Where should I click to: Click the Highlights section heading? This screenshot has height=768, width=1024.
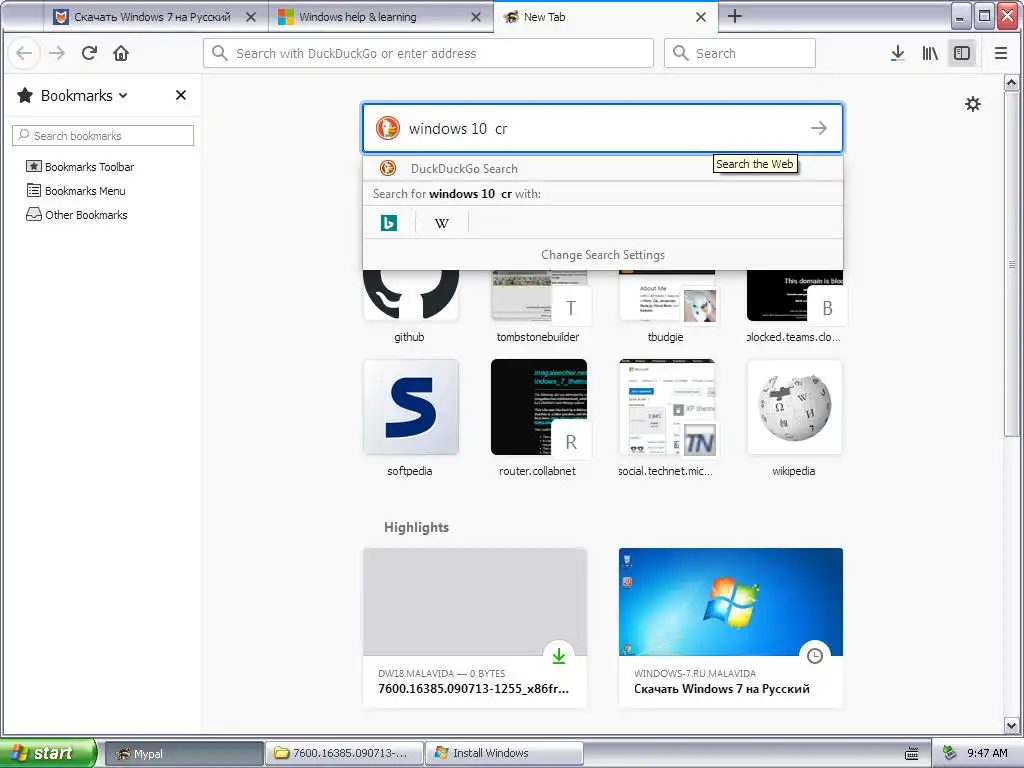(x=416, y=527)
